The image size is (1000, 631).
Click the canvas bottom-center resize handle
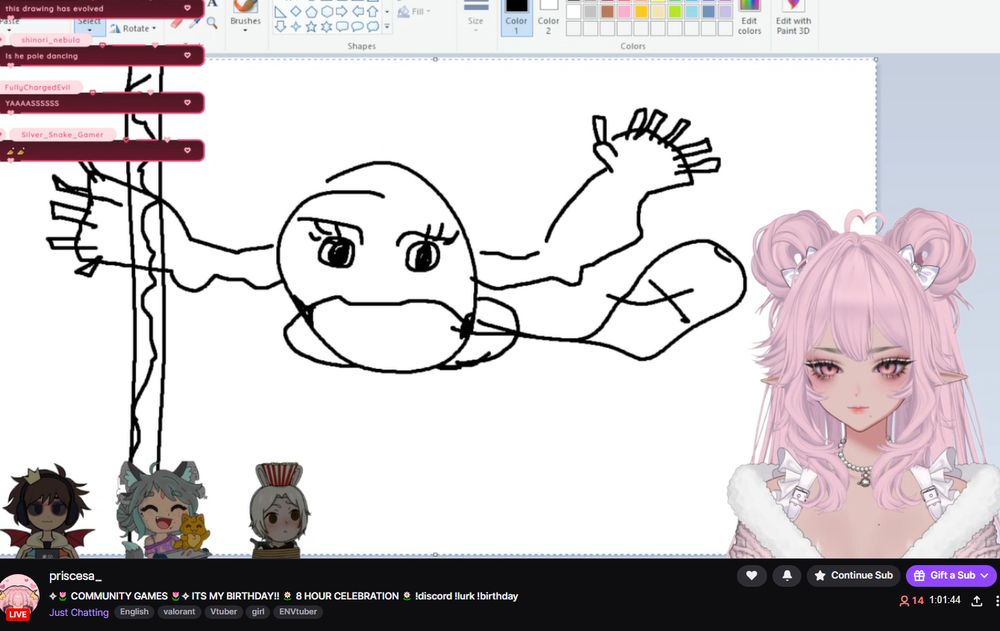click(435, 554)
